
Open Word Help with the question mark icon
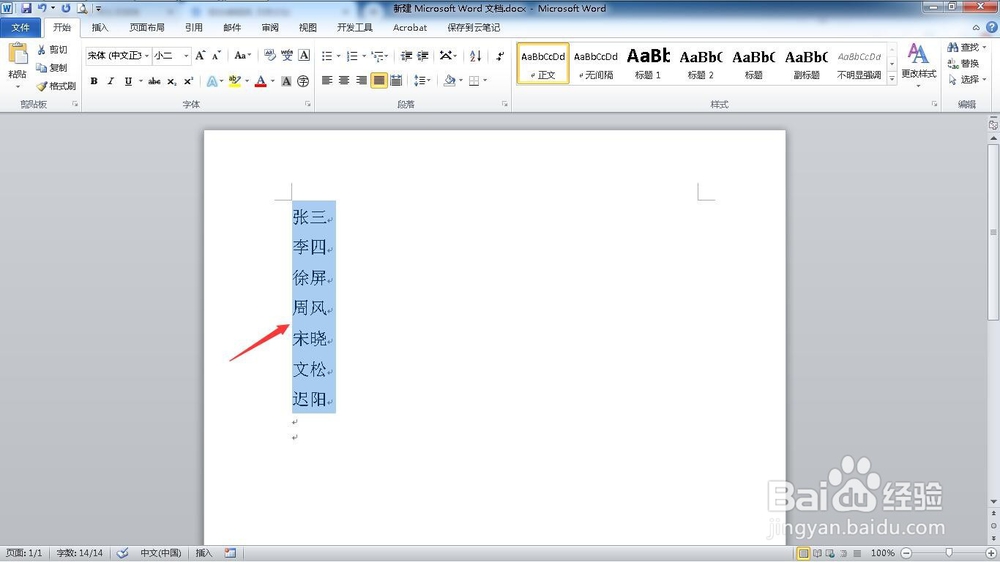992,27
